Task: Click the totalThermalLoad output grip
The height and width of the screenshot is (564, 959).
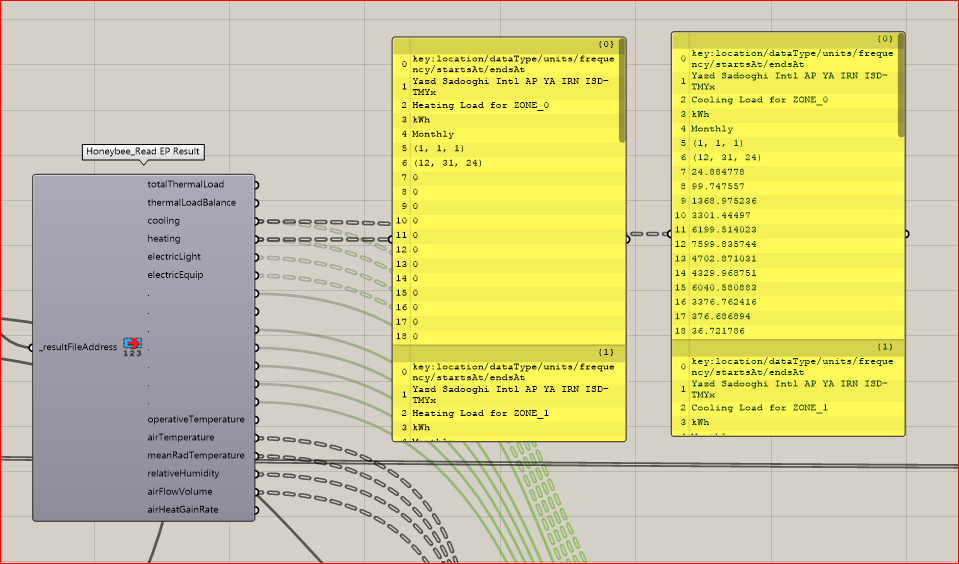Action: 256,185
